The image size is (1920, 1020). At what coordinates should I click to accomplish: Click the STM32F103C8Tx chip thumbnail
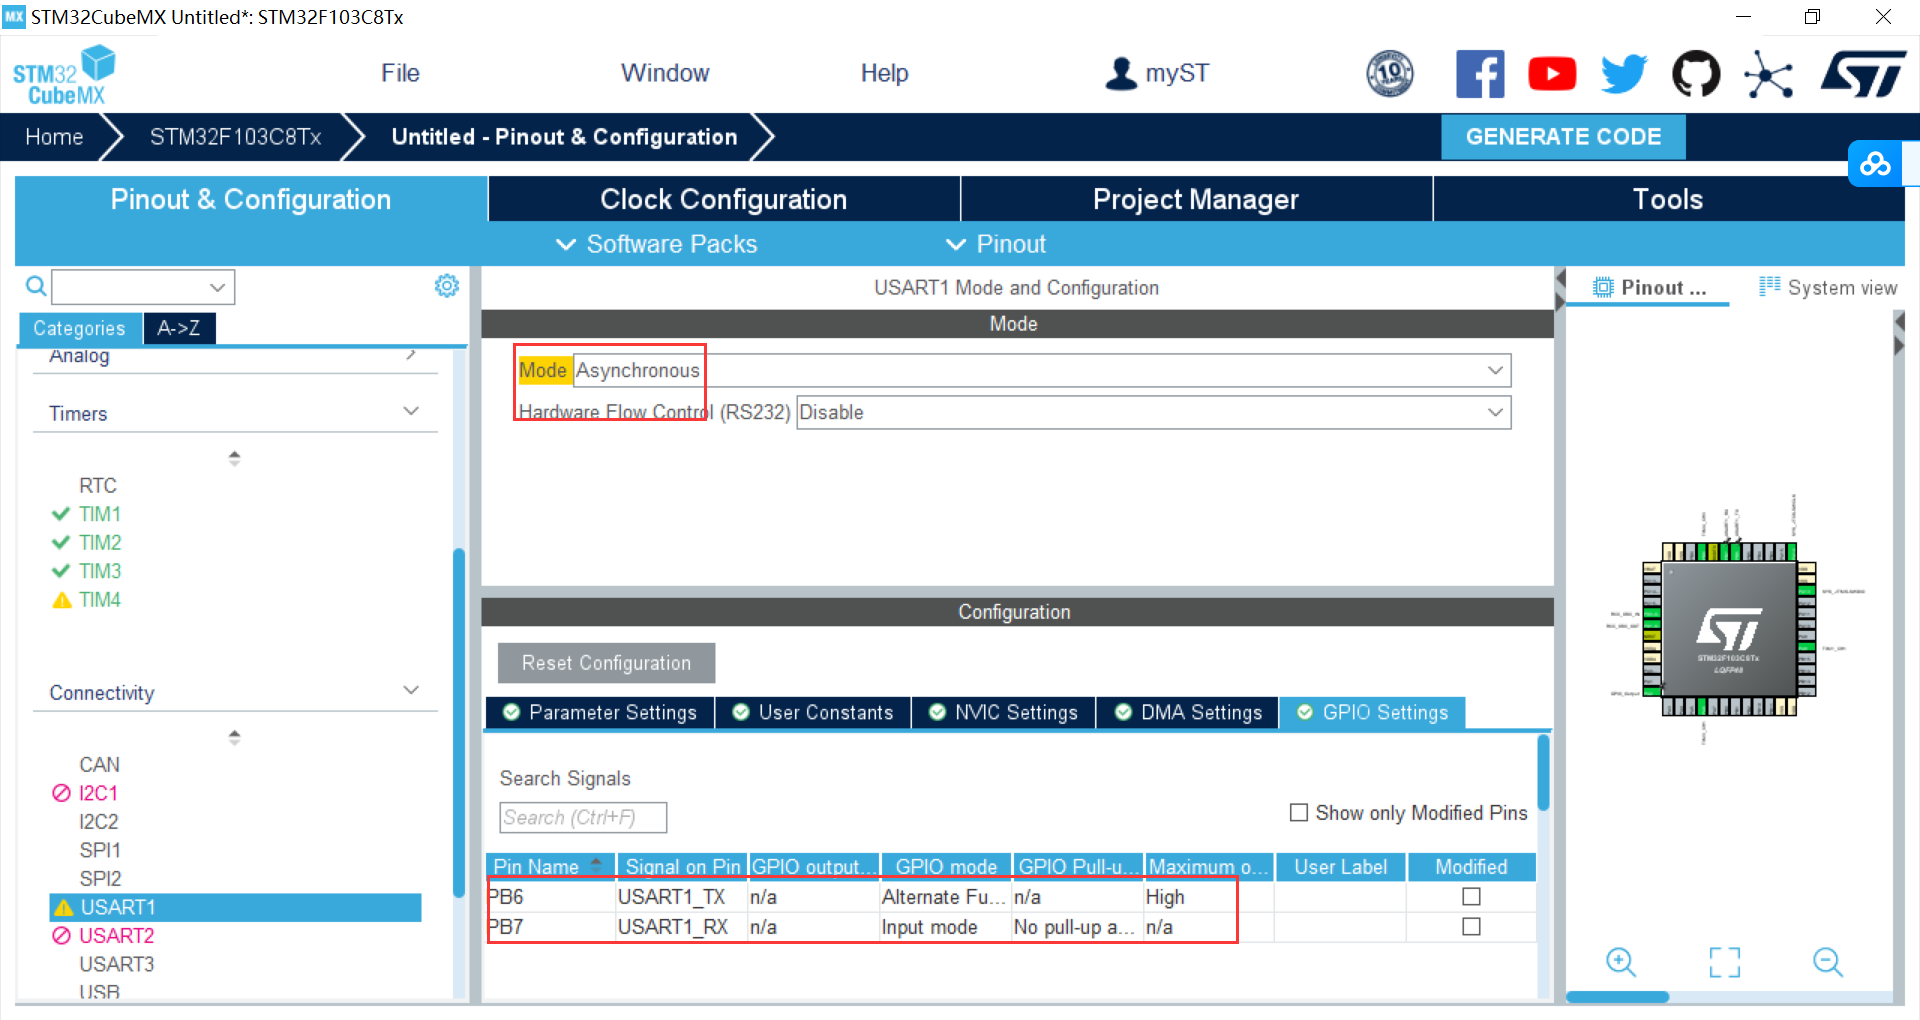pyautogui.click(x=1728, y=630)
